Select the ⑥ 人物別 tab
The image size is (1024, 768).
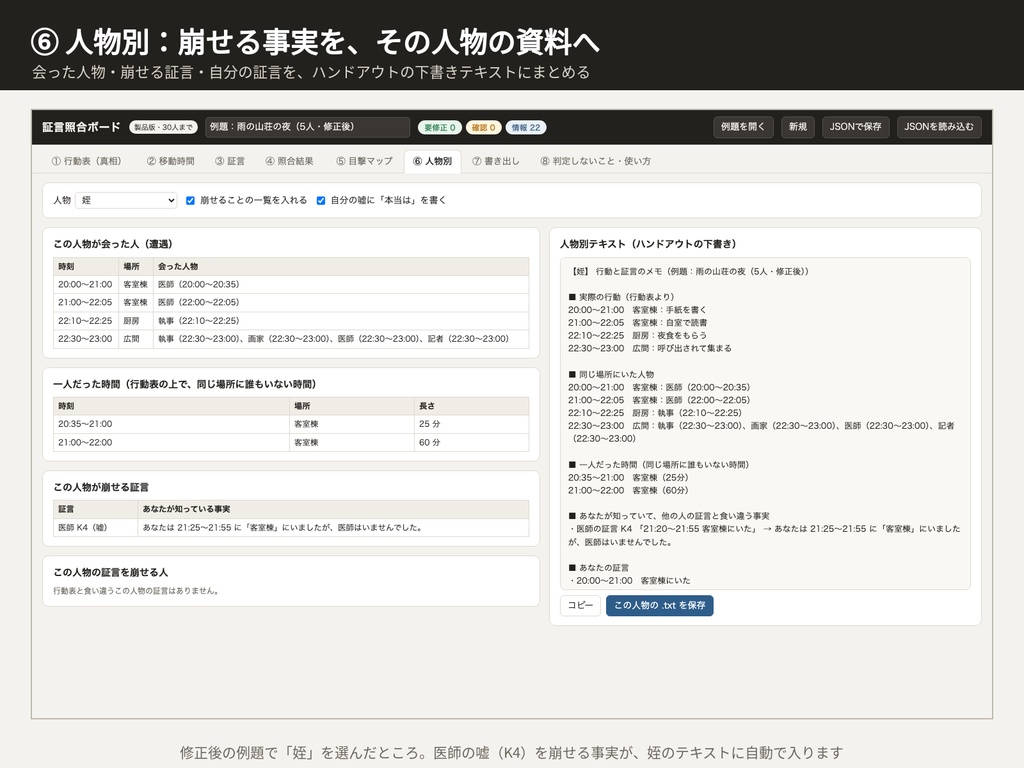click(432, 161)
